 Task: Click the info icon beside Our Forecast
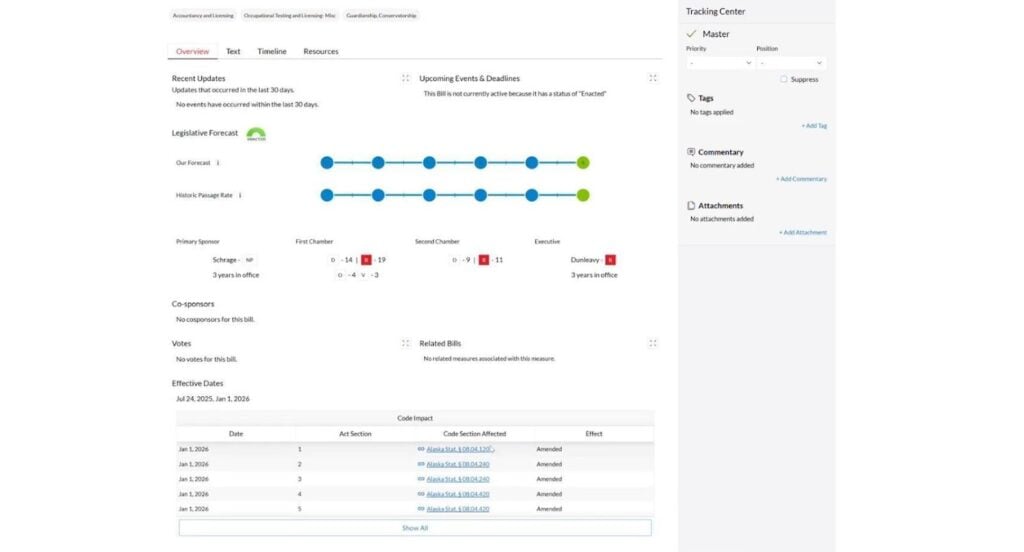[x=218, y=163]
